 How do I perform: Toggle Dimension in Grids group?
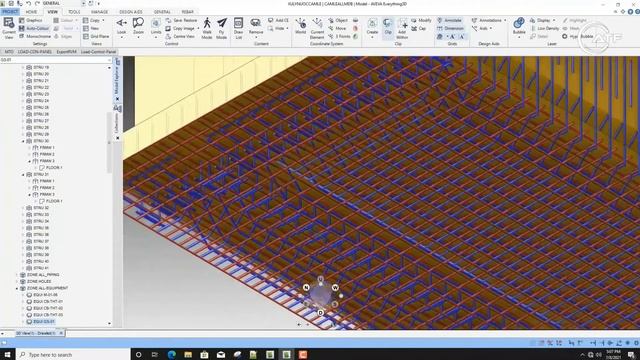pos(450,29)
